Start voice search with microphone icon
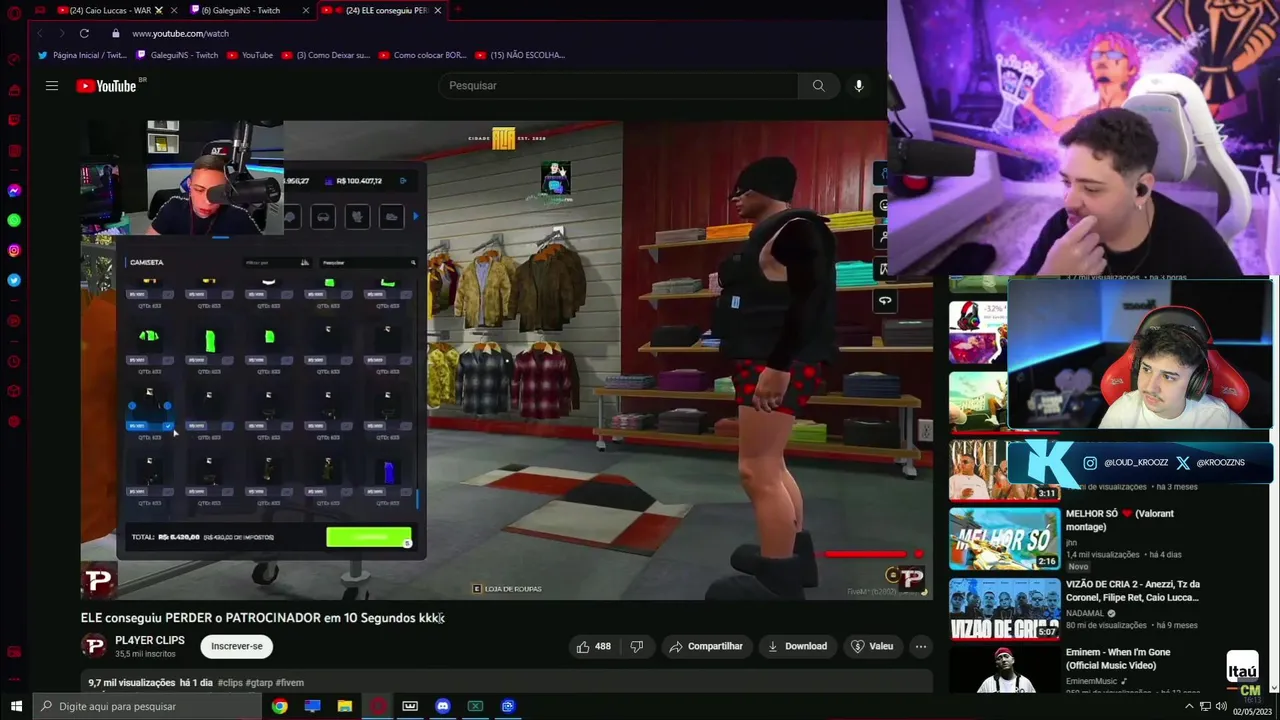Screen dimensions: 1280x720 tap(858, 86)
